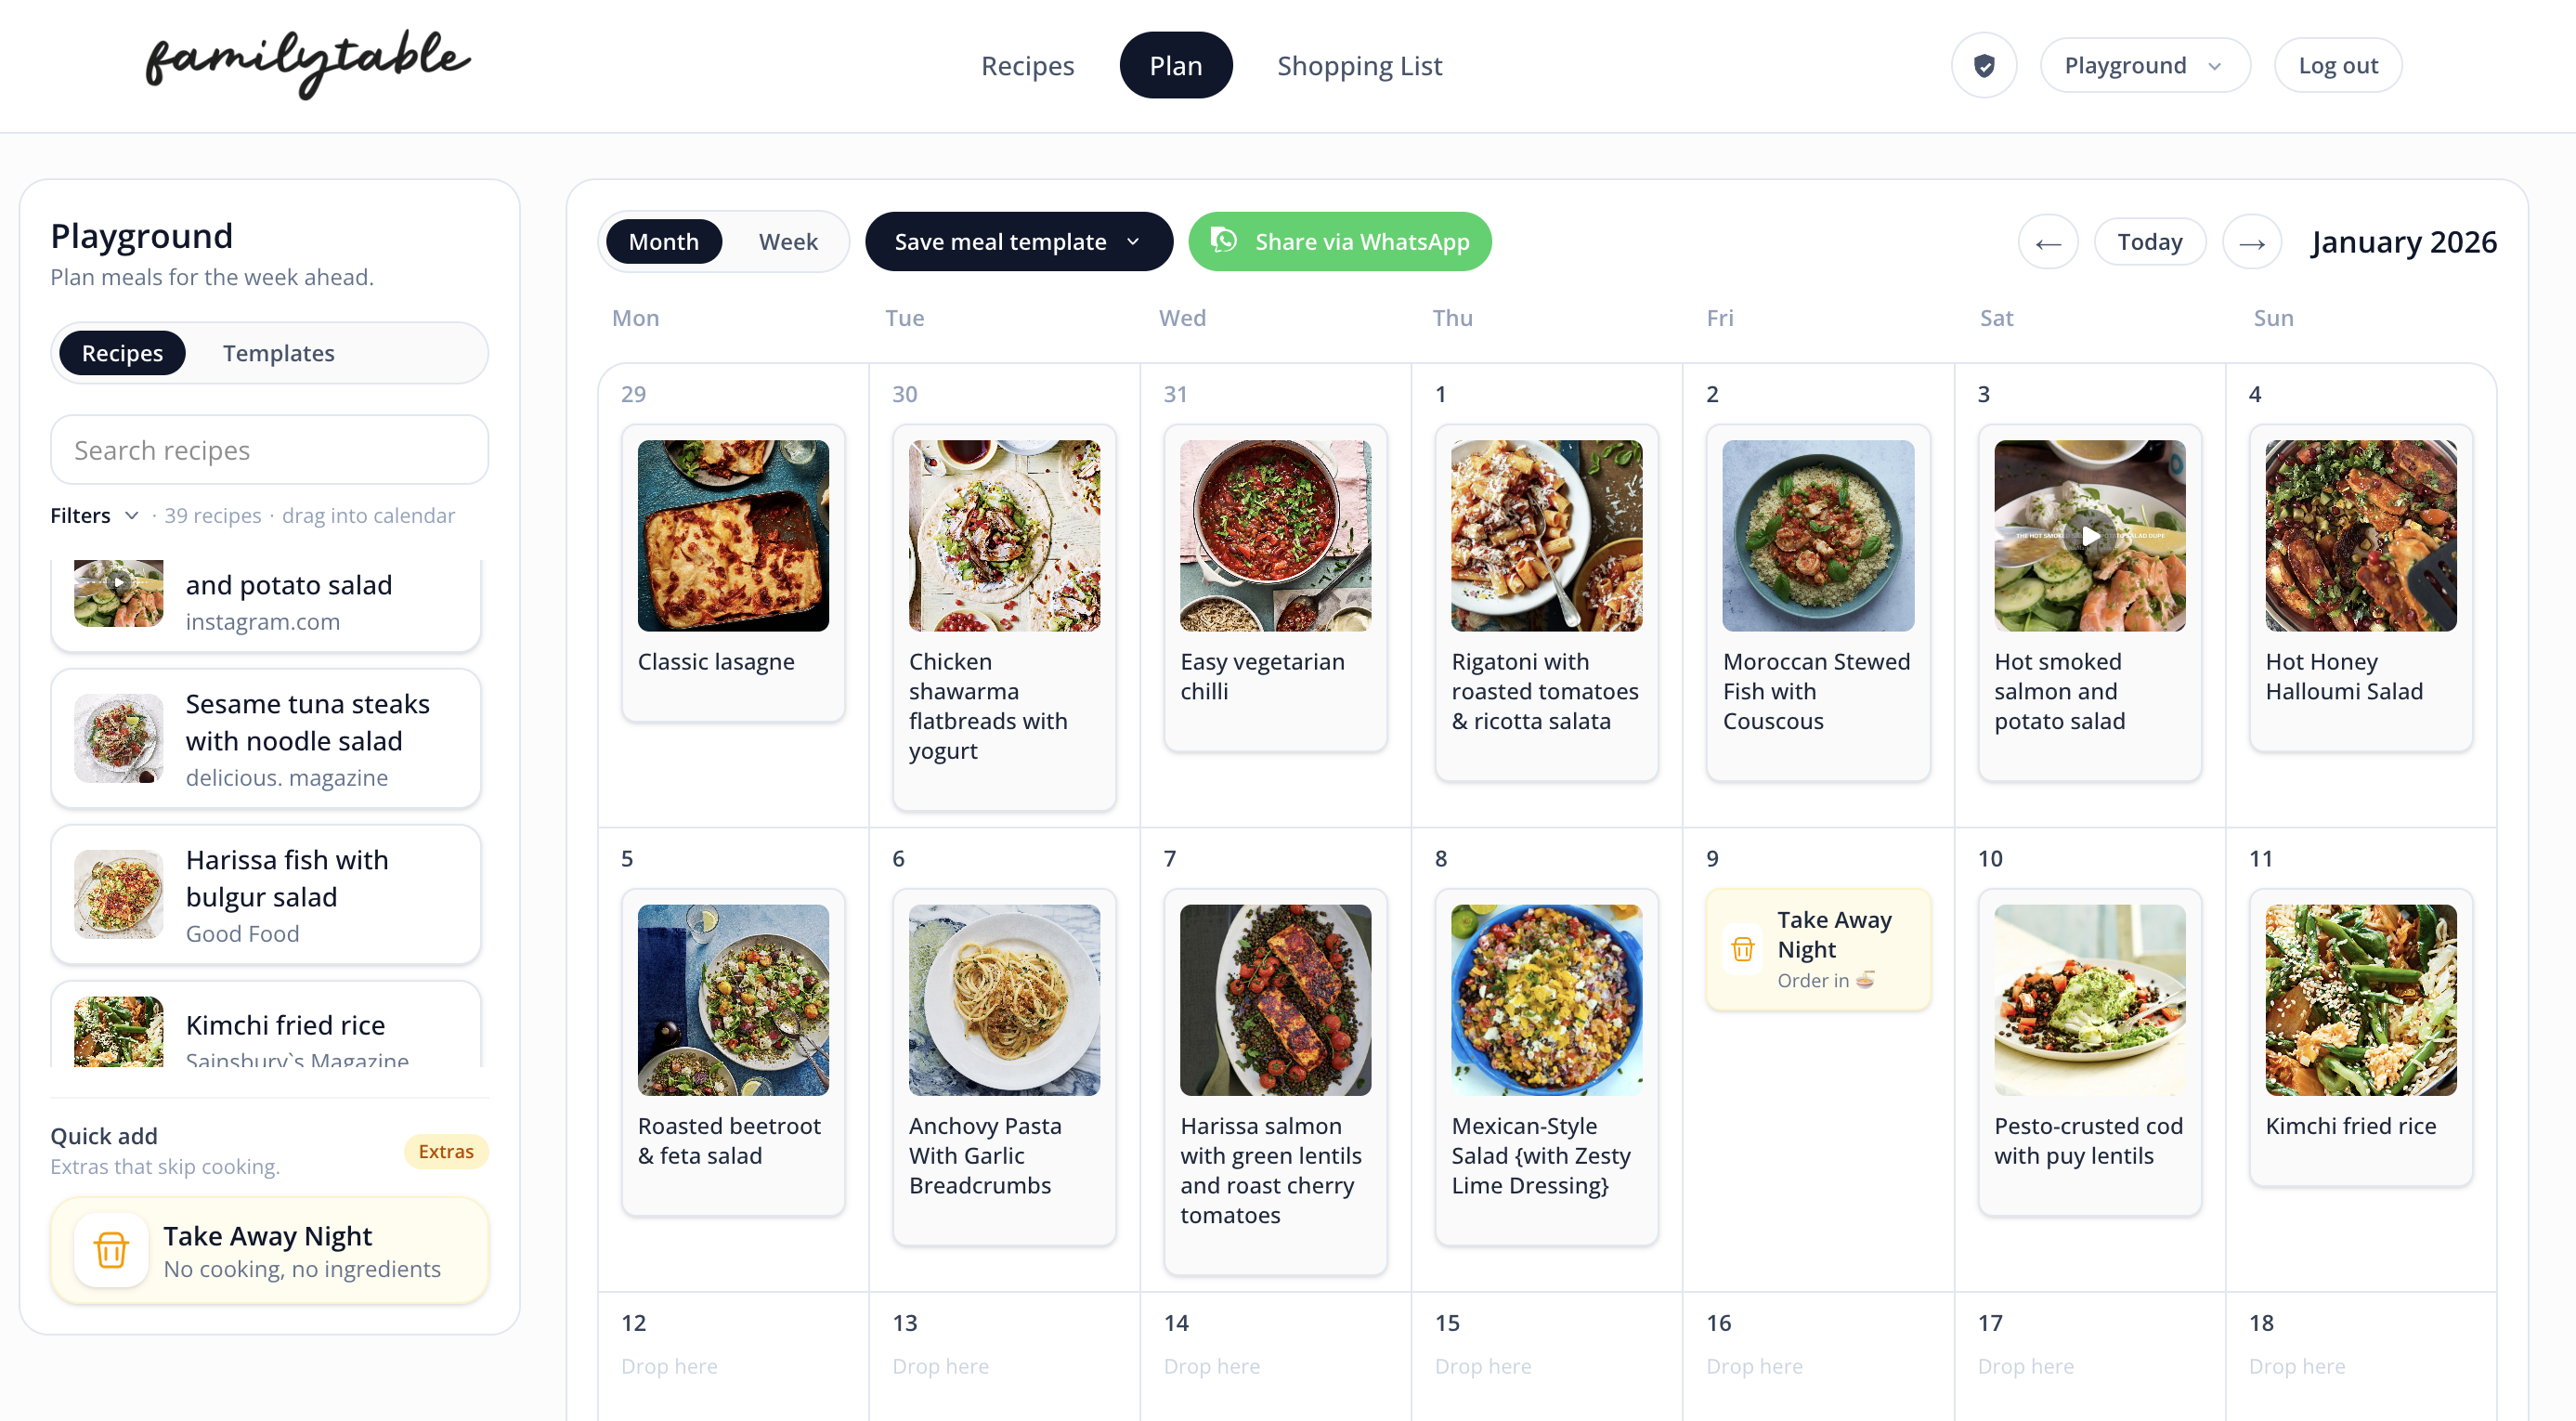Screen dimensions: 2576x1421
Task: Click the play icon on the Hot smoked salmon thumbnail
Action: point(2090,537)
